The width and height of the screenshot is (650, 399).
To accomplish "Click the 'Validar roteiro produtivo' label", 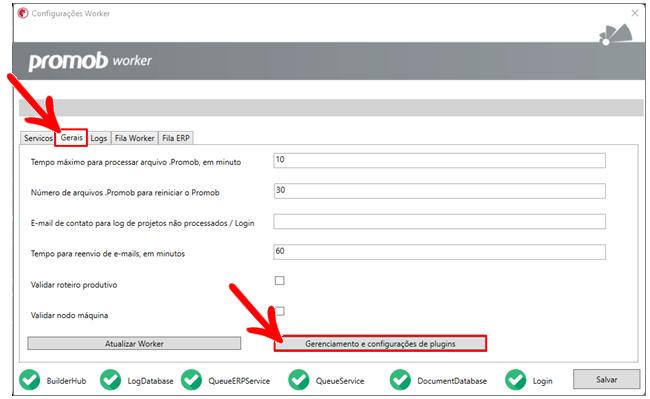I will (x=74, y=285).
